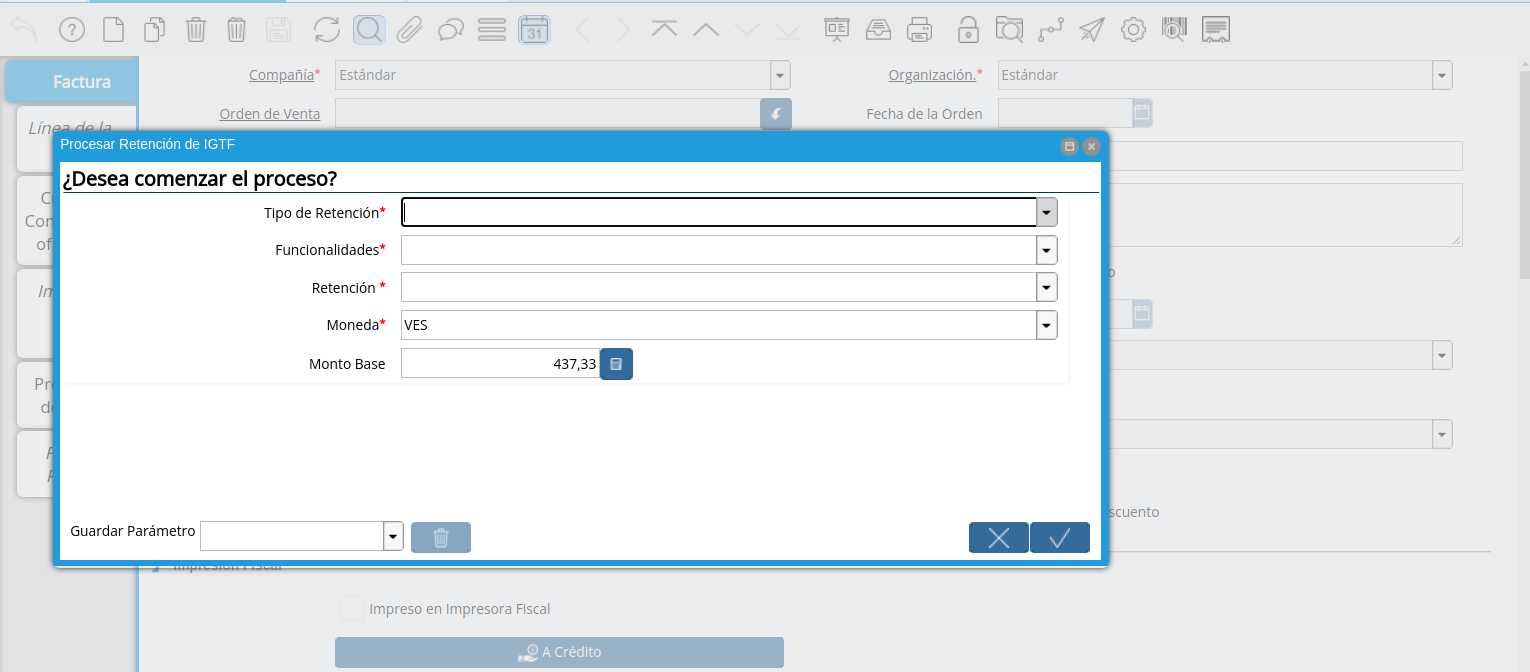The image size is (1530, 672).
Task: Click the Archive inbox tray icon
Action: click(x=878, y=30)
